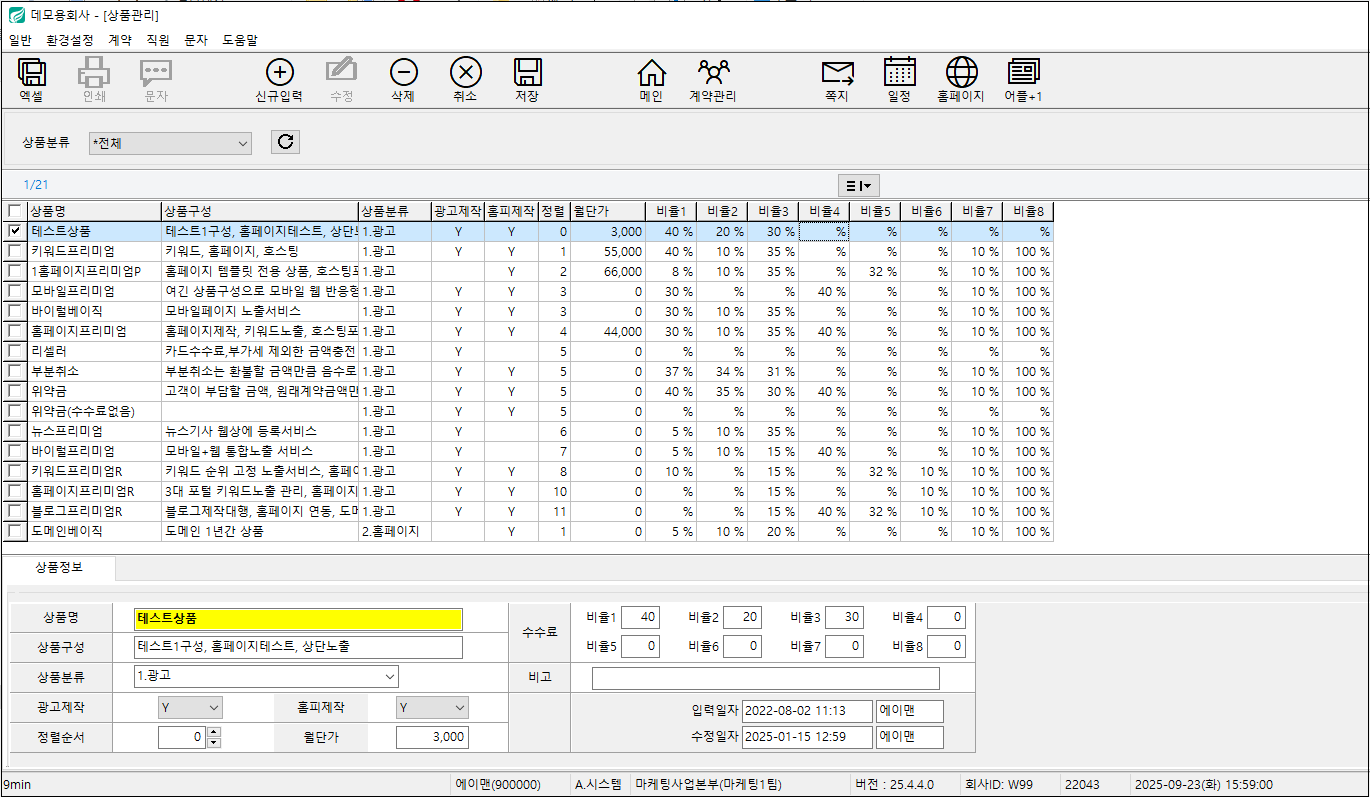The image size is (1370, 798).
Task: Toggle the select-all header checkbox
Action: pyautogui.click(x=14, y=211)
